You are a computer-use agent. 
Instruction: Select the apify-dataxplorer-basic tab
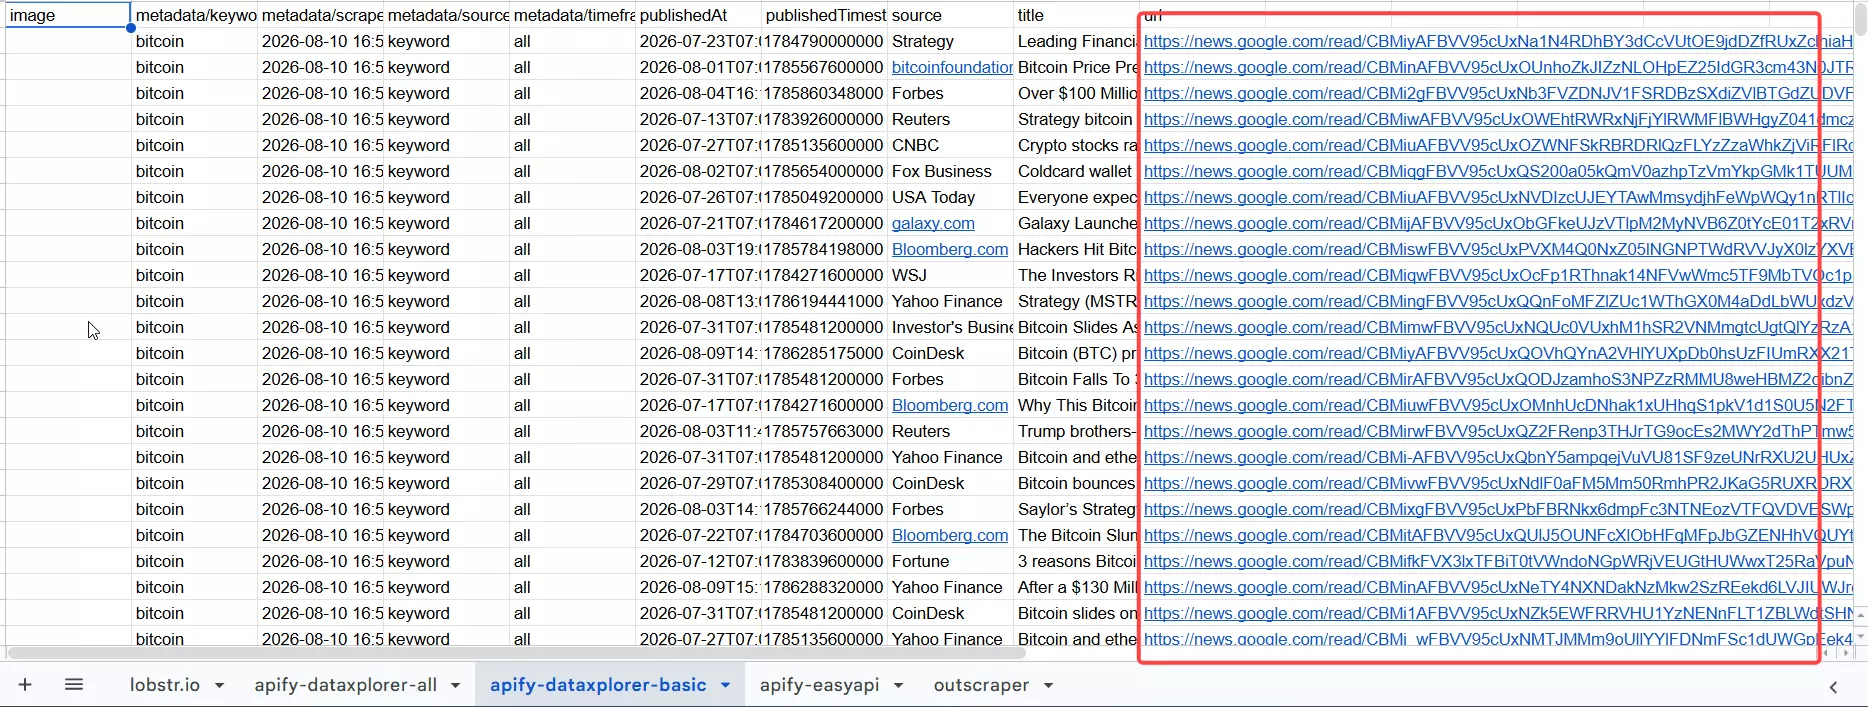(x=598, y=685)
